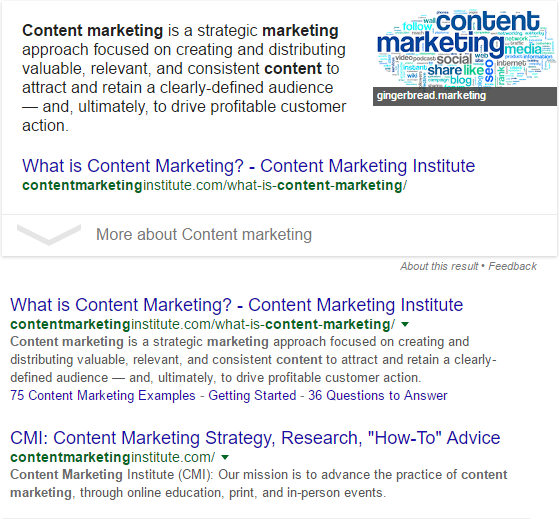Click the first organic result description snippet
Viewport: 559px width, 521px height.
tap(253, 359)
